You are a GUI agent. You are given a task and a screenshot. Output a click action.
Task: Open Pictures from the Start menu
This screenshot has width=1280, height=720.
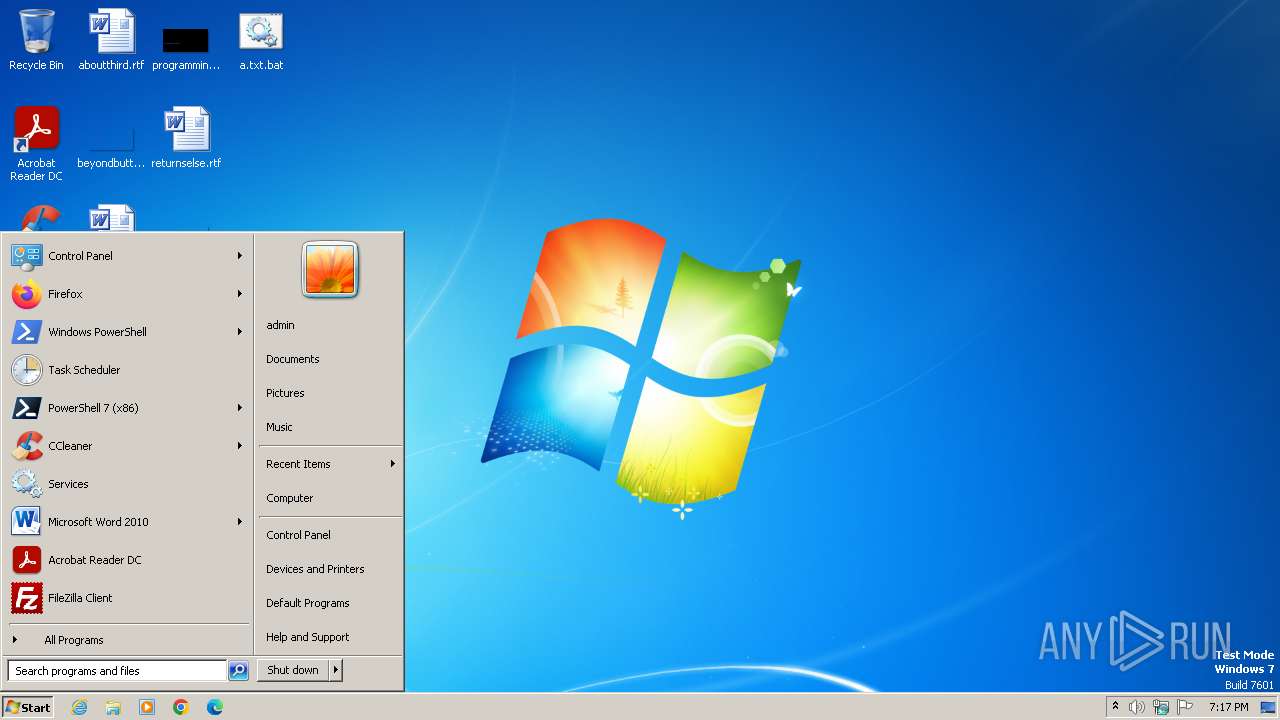330,393
